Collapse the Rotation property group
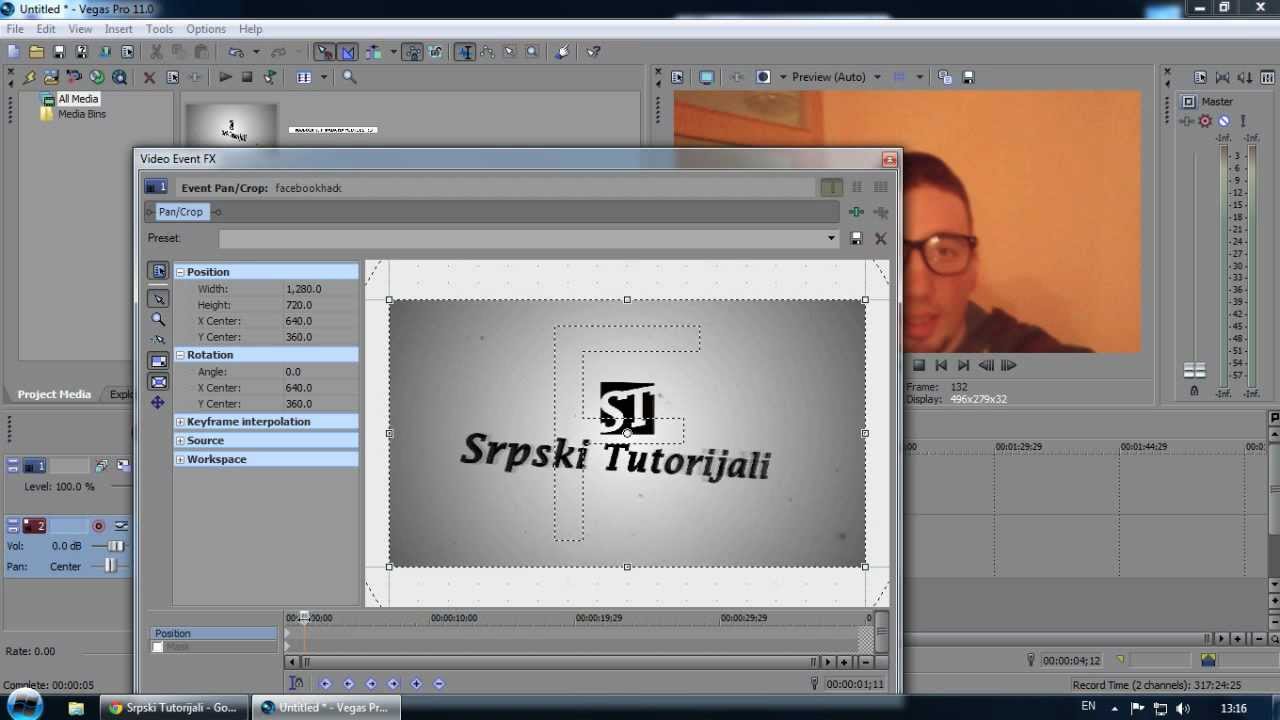 180,355
